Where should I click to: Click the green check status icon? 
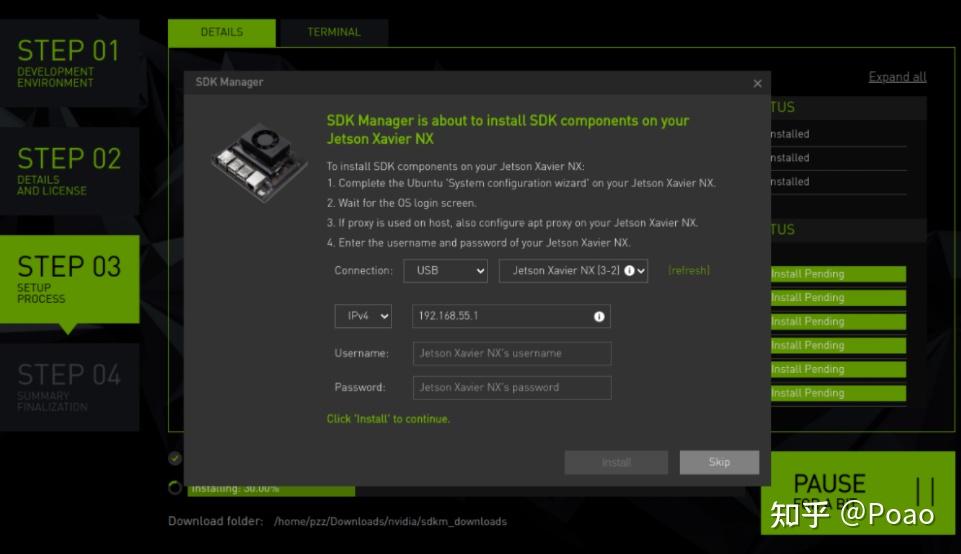(x=175, y=458)
